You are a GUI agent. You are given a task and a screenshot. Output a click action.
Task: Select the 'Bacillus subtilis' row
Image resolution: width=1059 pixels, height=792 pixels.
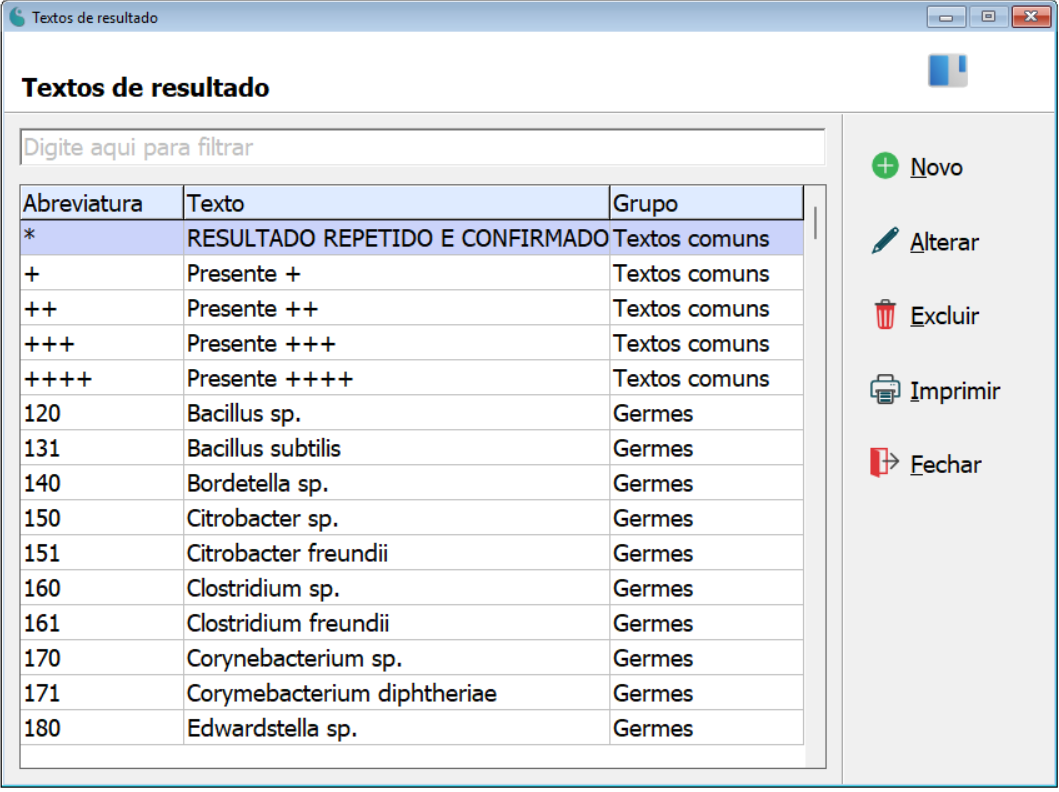tap(412, 448)
